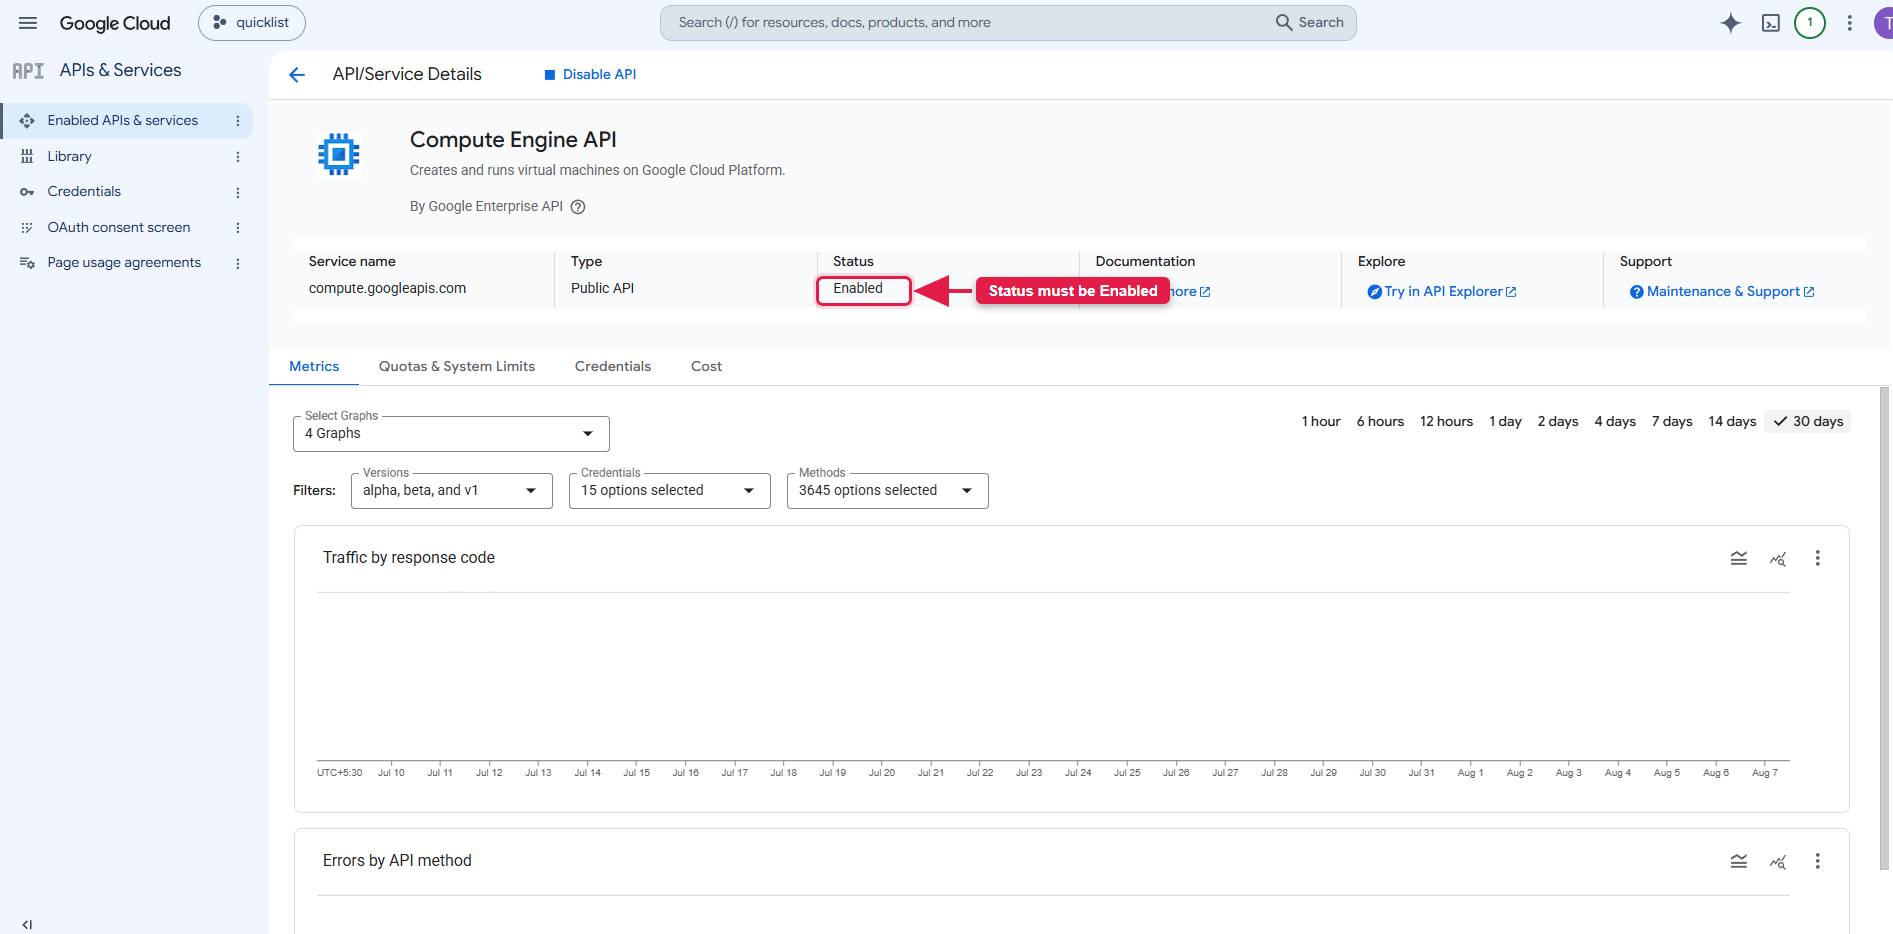Open more options for Errors by API method

click(1818, 861)
